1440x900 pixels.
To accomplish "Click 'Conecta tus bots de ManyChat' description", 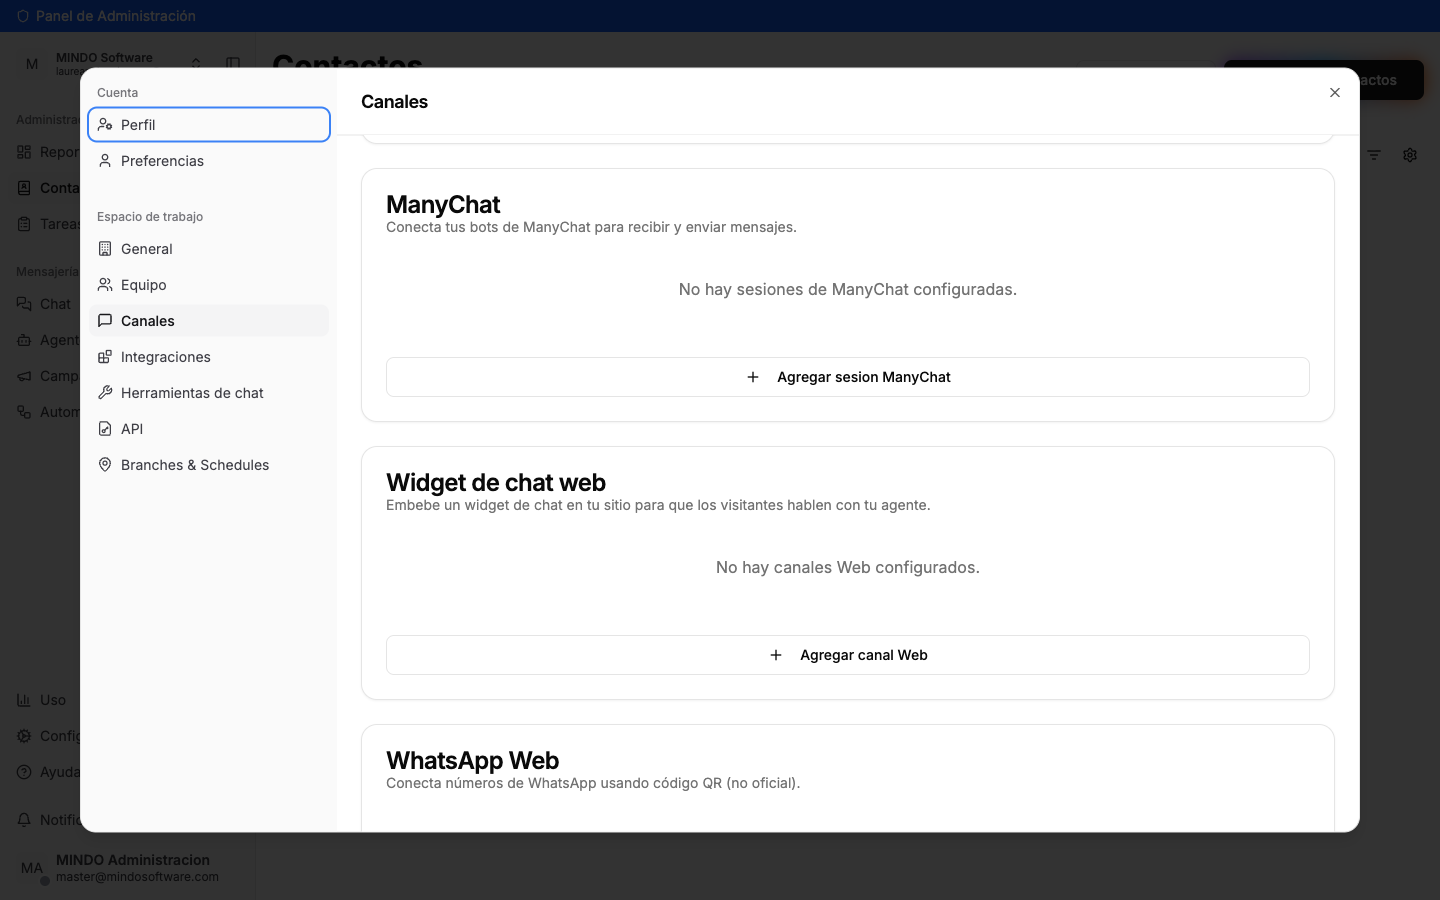I will point(591,227).
